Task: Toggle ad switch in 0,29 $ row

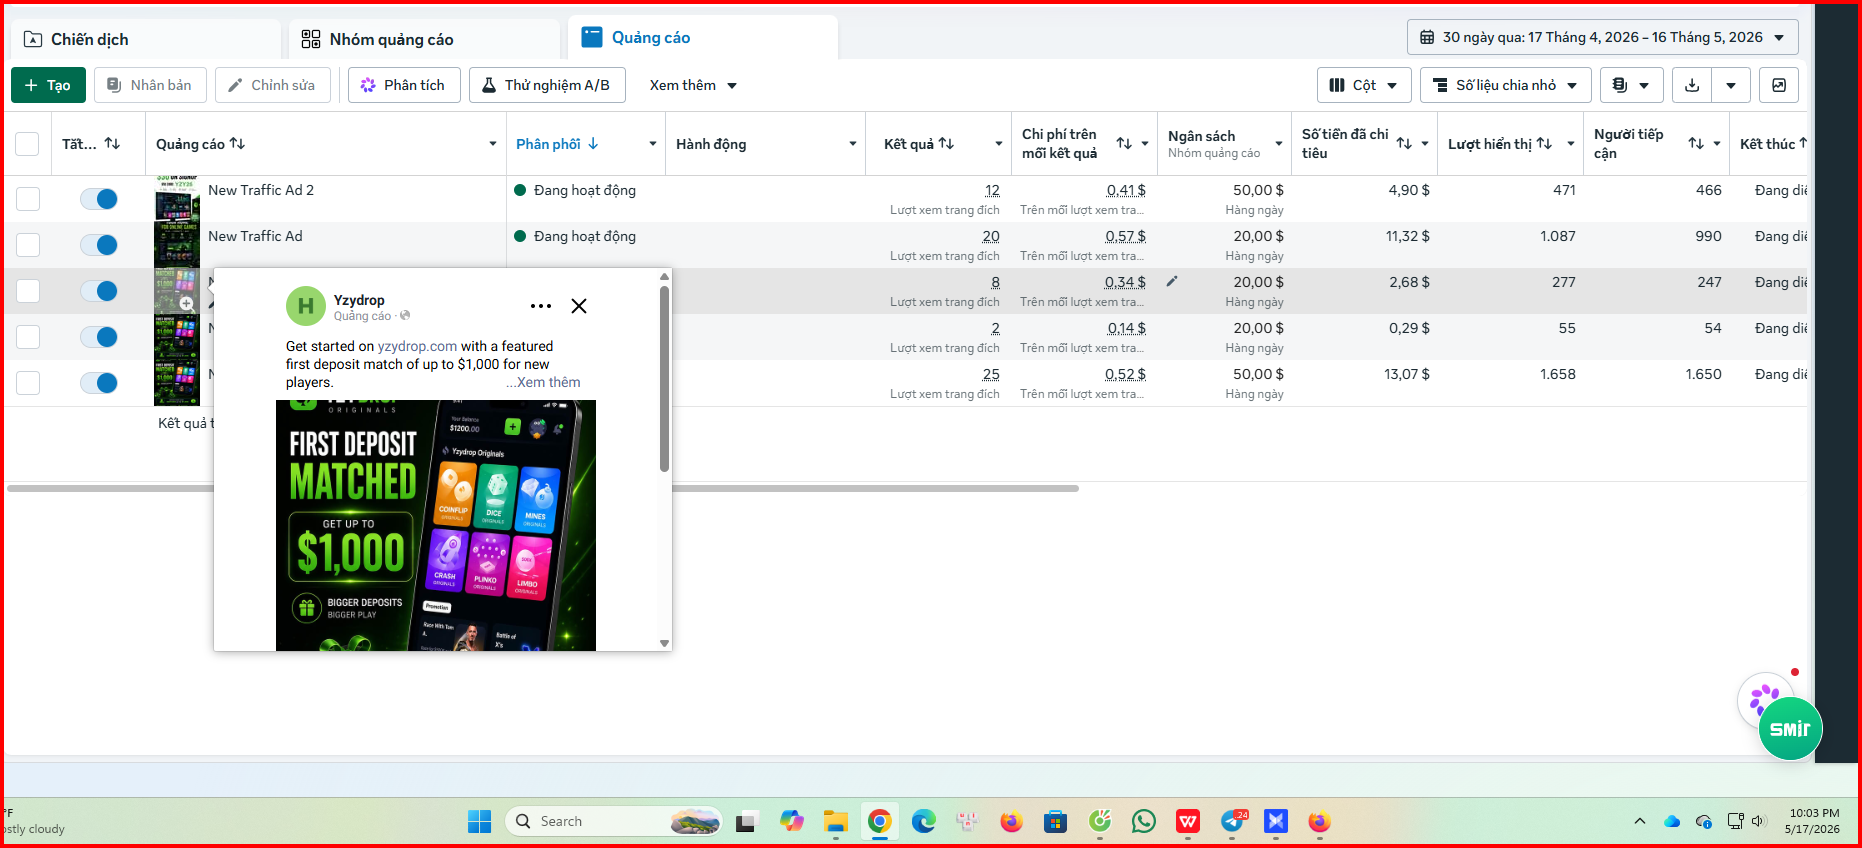Action: 99,337
